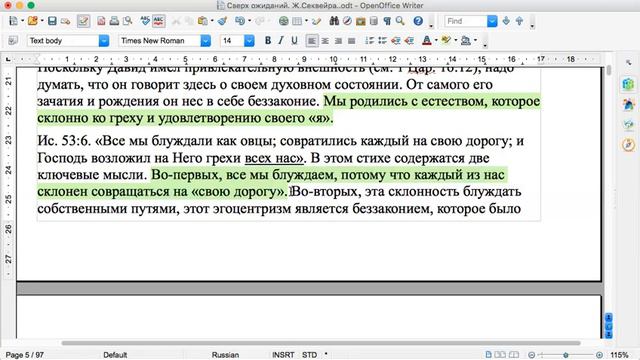Click the Print printer icon
The image size is (640, 360).
tap(114, 21)
